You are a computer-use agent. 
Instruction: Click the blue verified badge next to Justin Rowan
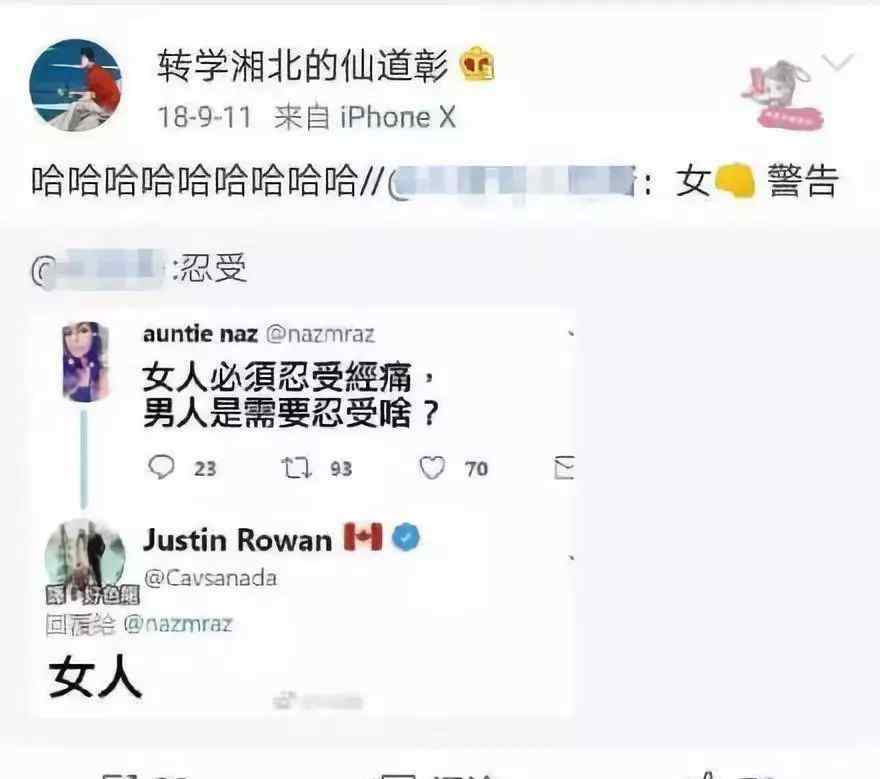point(406,537)
